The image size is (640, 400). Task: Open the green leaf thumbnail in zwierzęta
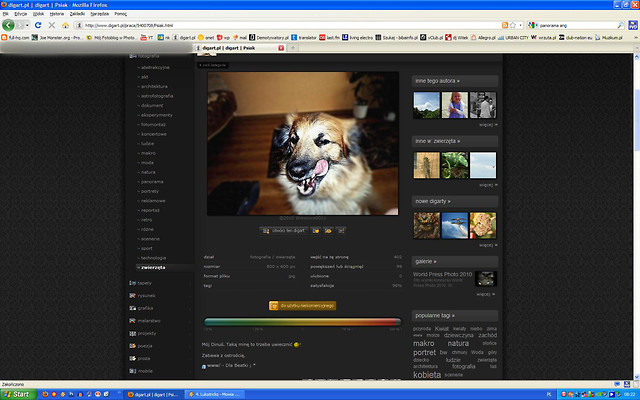click(455, 165)
